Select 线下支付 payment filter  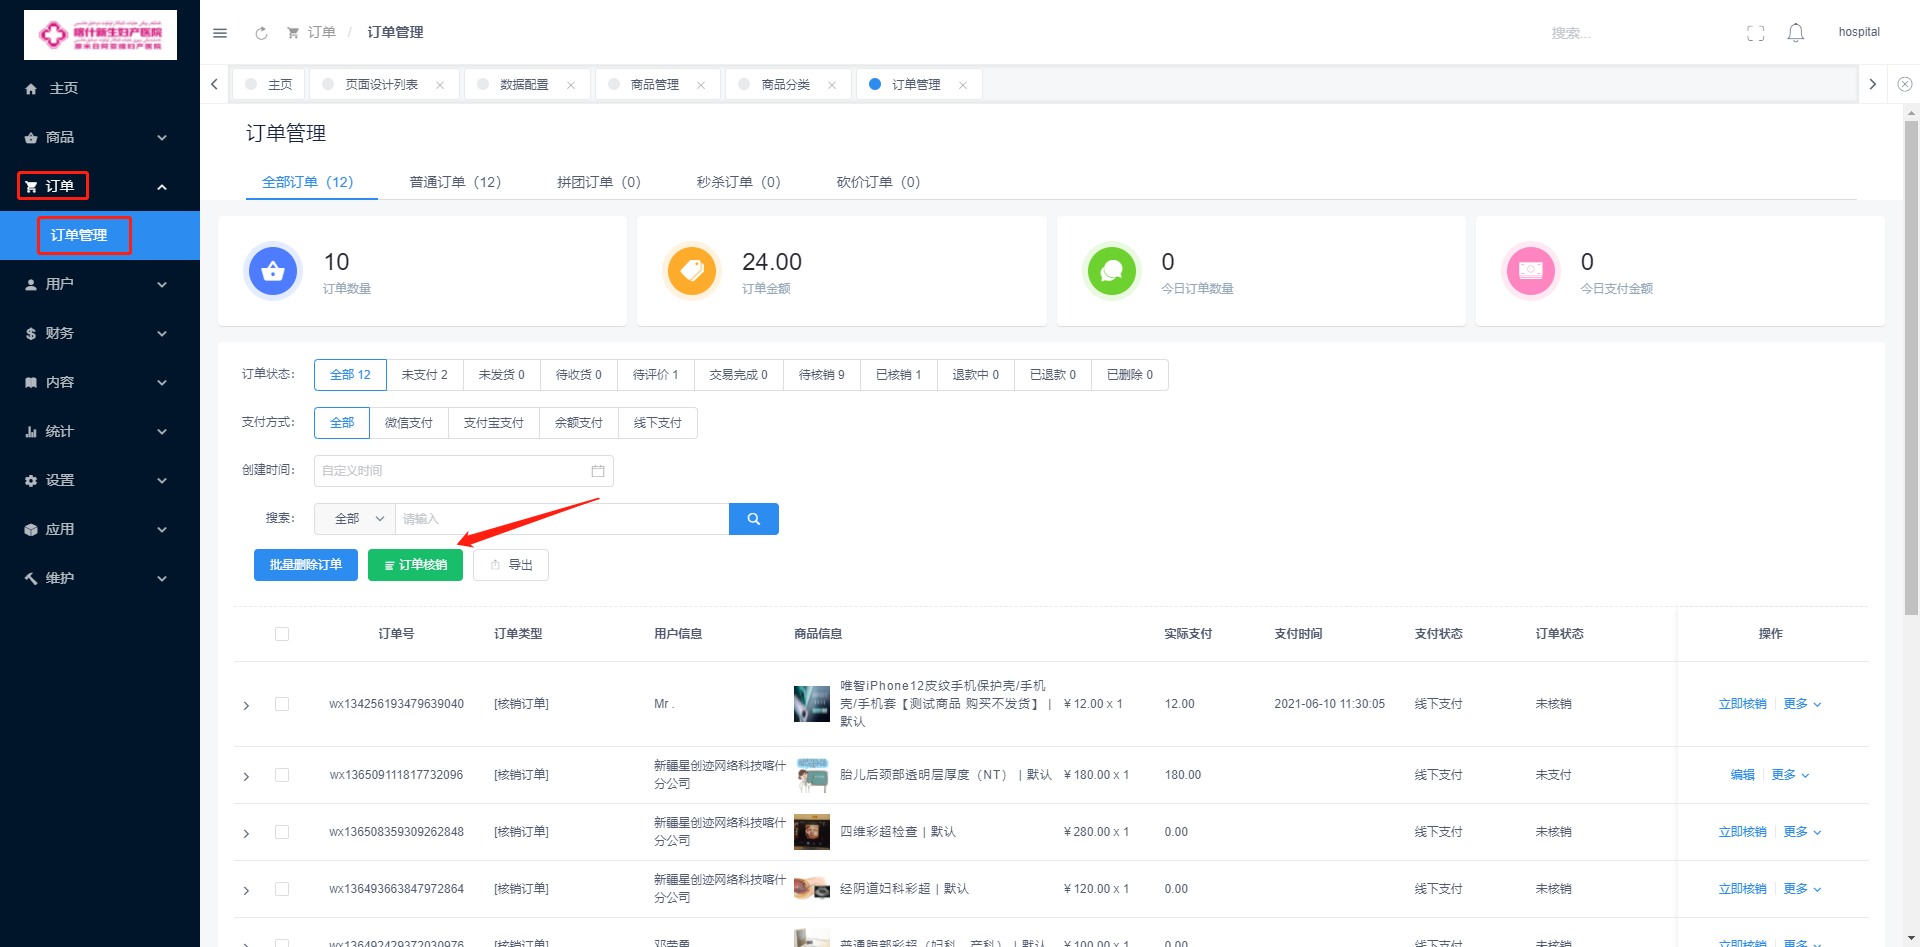pyautogui.click(x=658, y=423)
